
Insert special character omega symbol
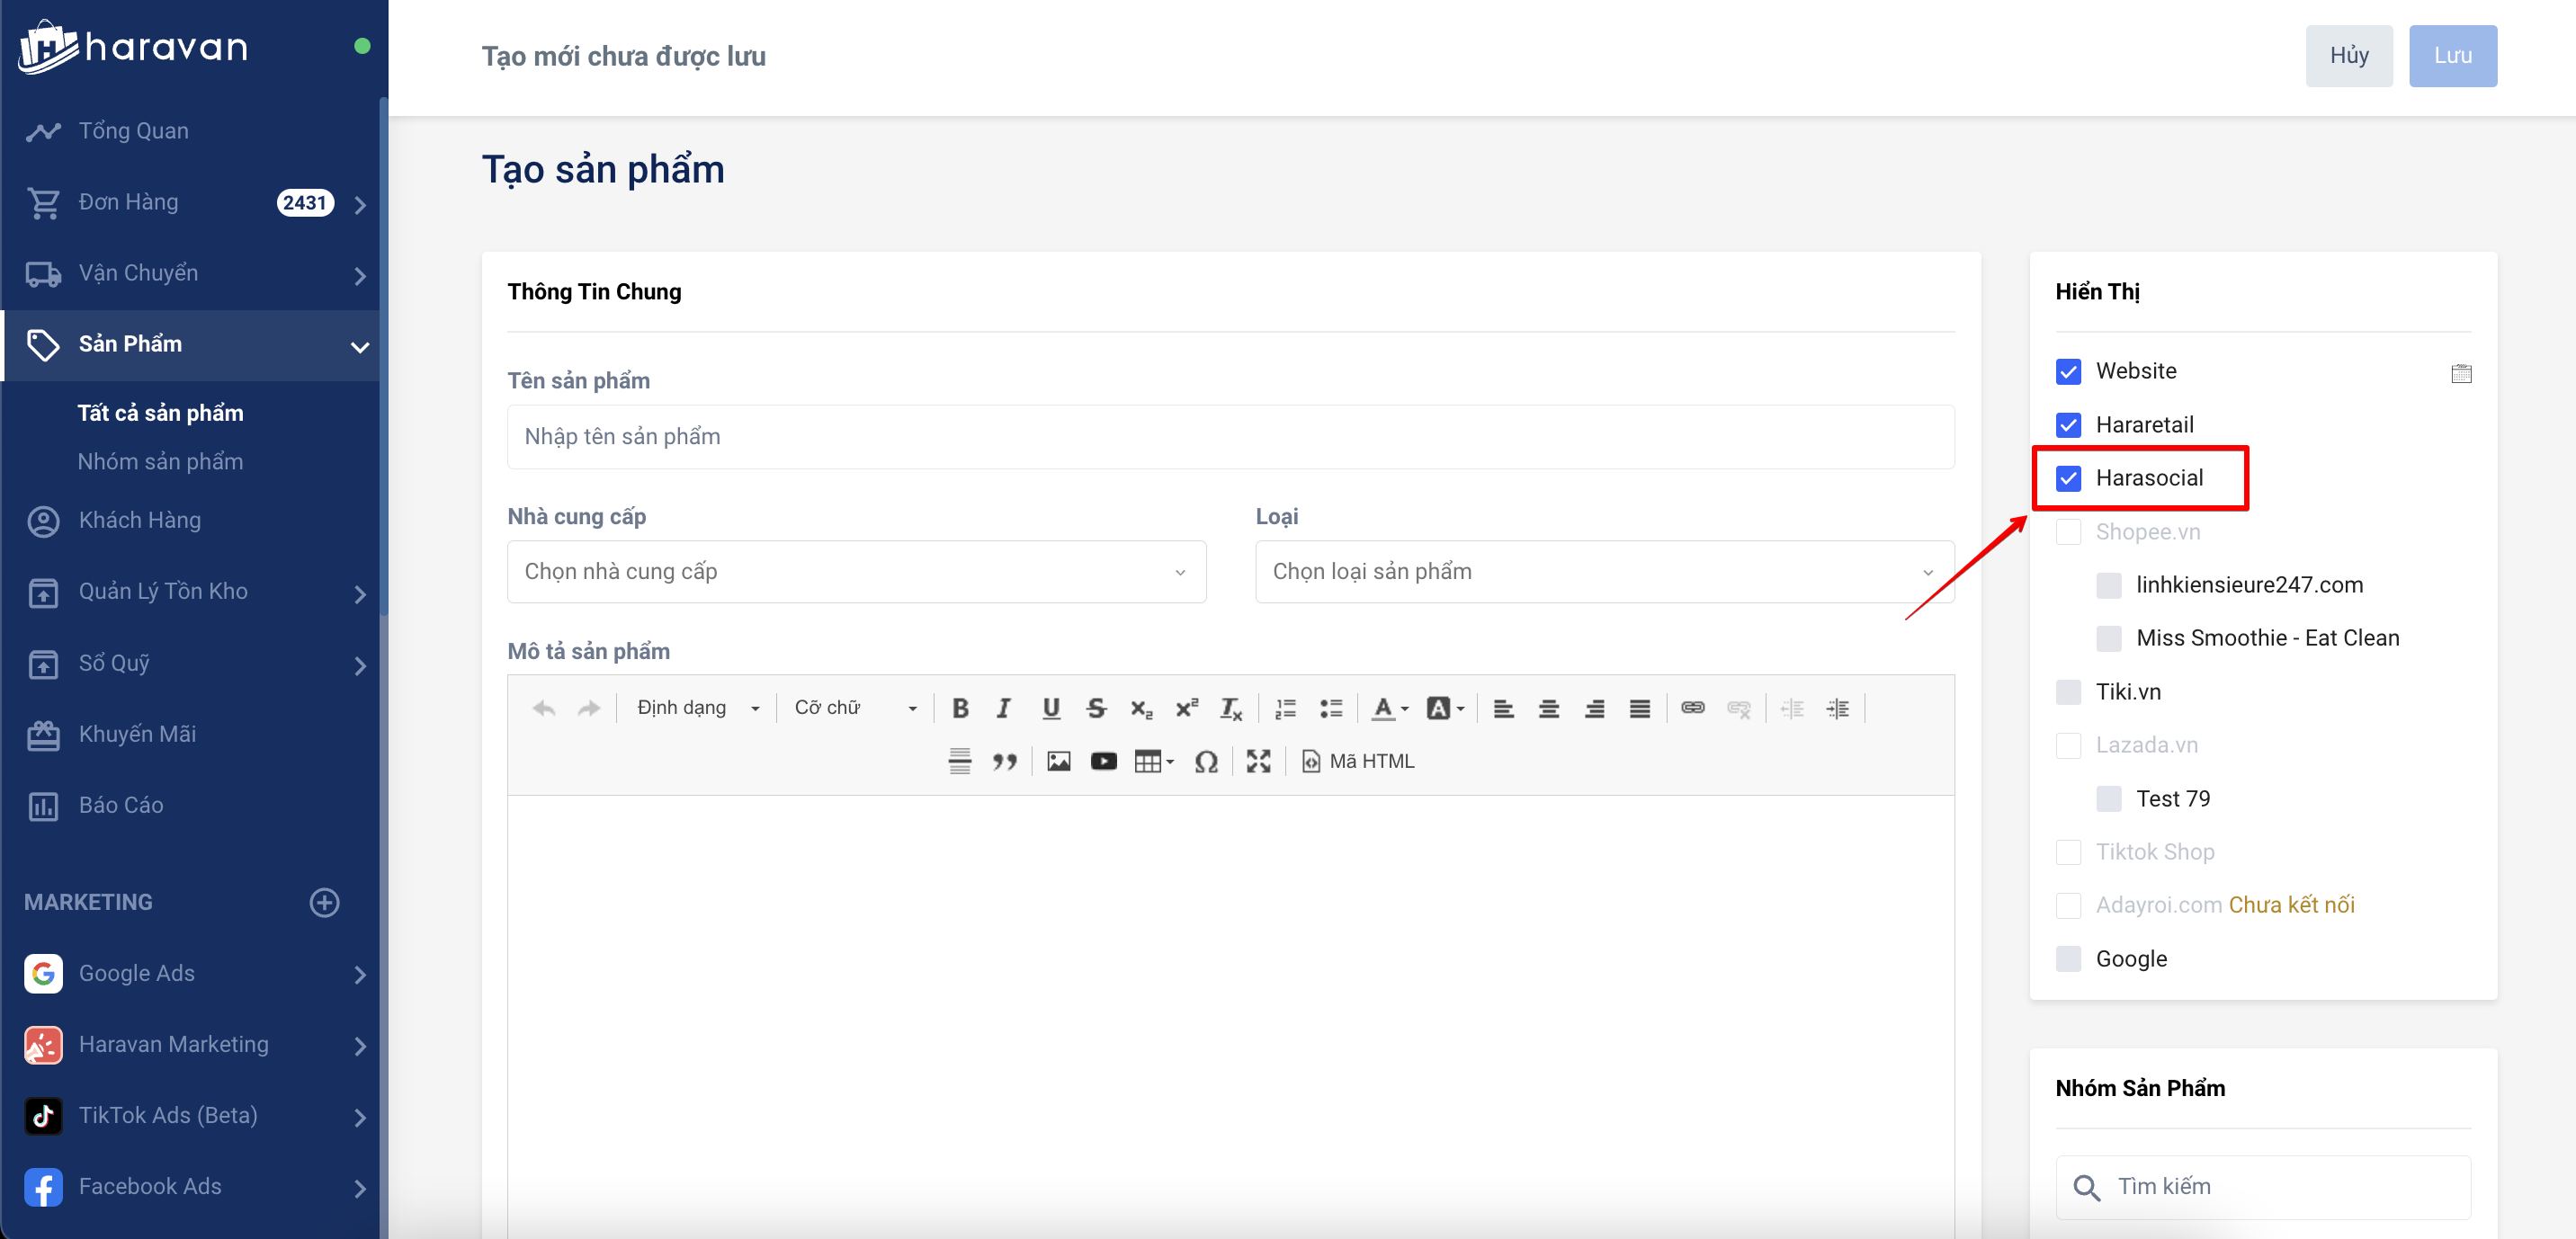click(1206, 761)
